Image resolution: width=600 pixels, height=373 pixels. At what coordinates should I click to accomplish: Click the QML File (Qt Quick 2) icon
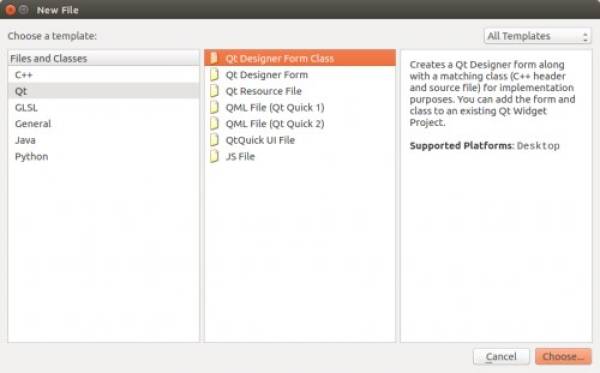[214, 124]
